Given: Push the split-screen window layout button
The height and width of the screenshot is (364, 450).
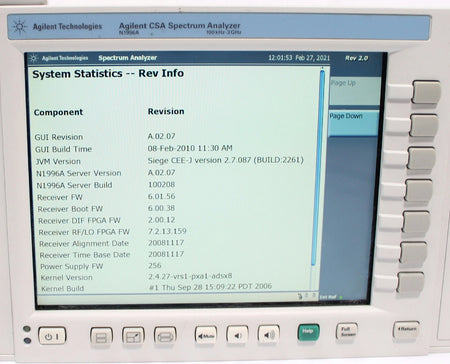Looking at the screenshot, I should point(101,336).
